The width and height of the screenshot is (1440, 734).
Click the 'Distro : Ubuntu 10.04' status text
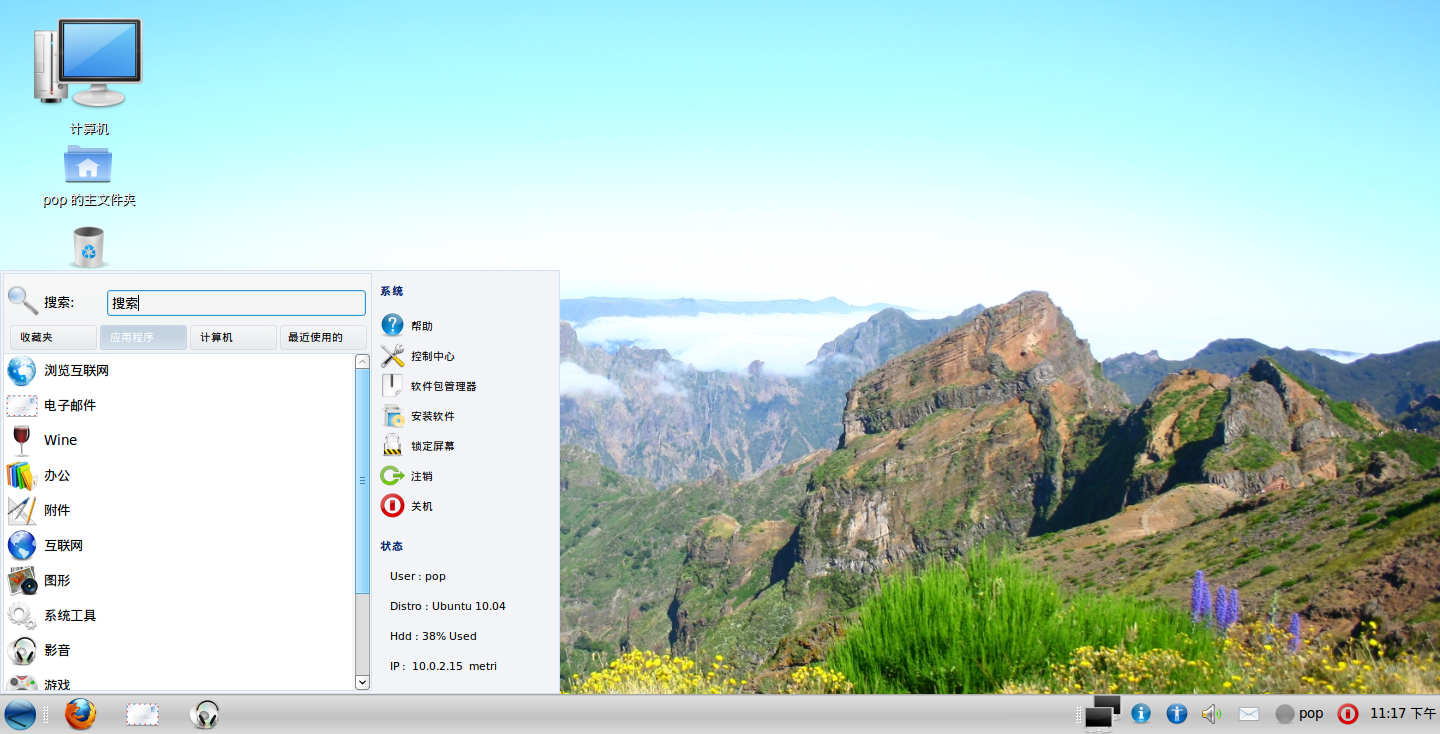tap(448, 606)
